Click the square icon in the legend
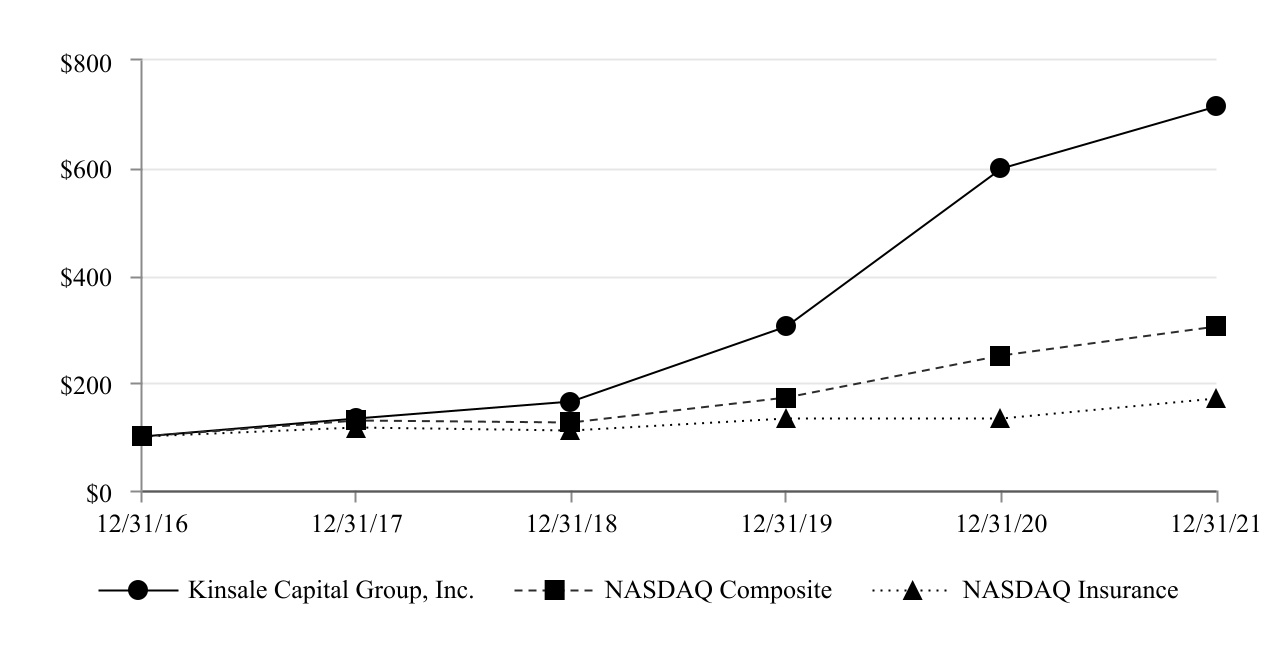1276x672 pixels. point(553,591)
